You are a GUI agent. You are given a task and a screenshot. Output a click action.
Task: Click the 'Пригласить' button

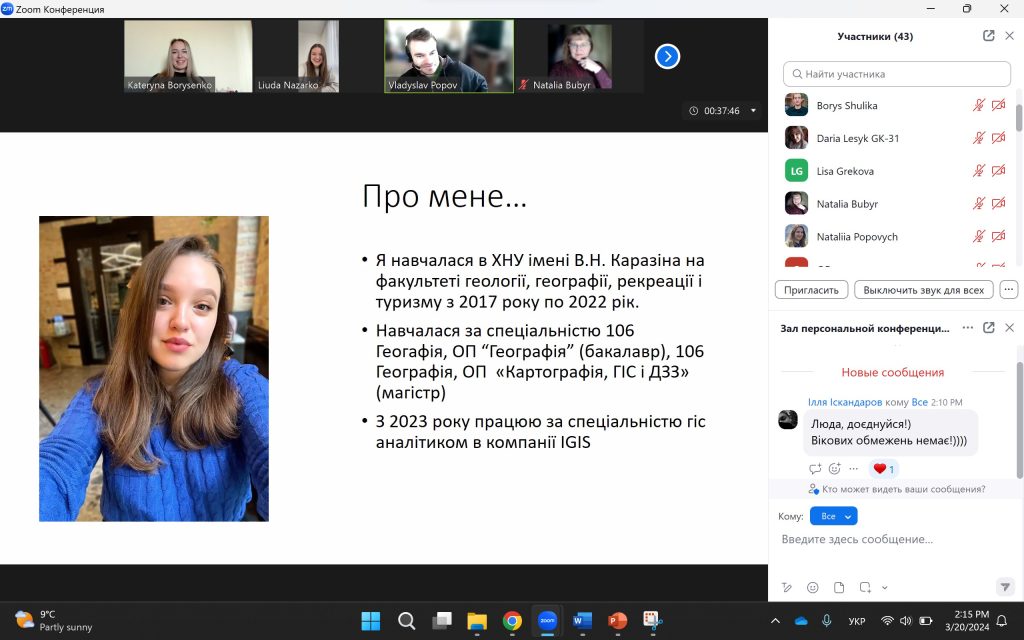tap(810, 289)
